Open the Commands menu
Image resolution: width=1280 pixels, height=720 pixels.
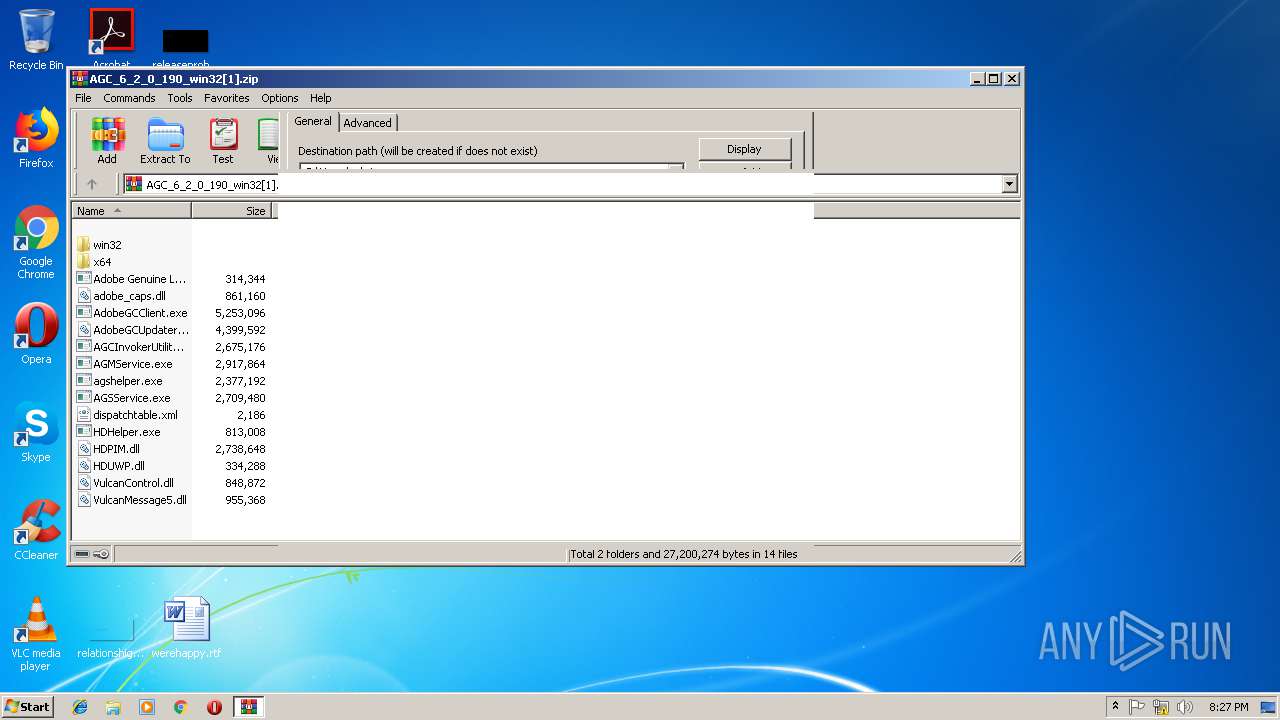129,98
